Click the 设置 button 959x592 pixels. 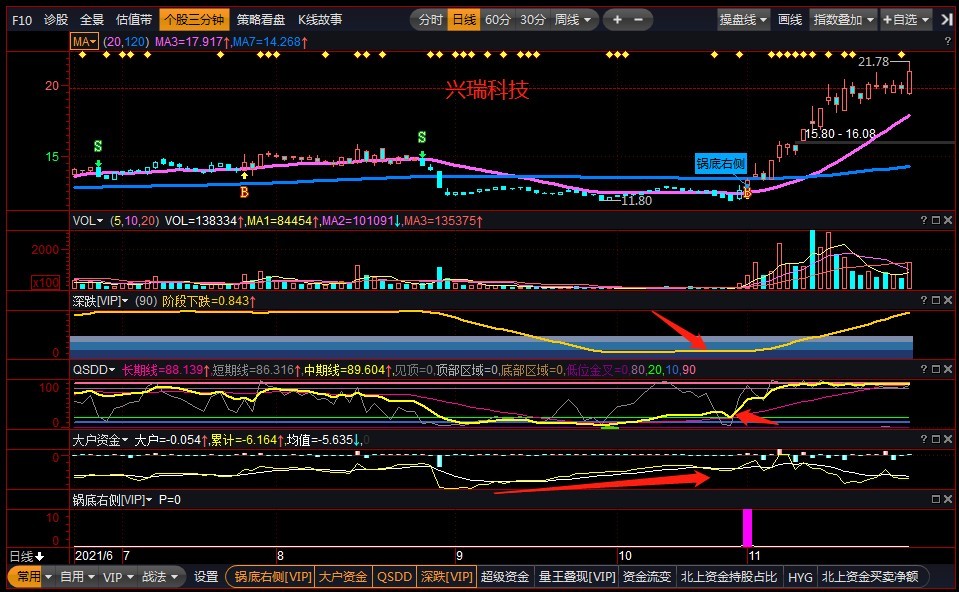pyautogui.click(x=206, y=577)
